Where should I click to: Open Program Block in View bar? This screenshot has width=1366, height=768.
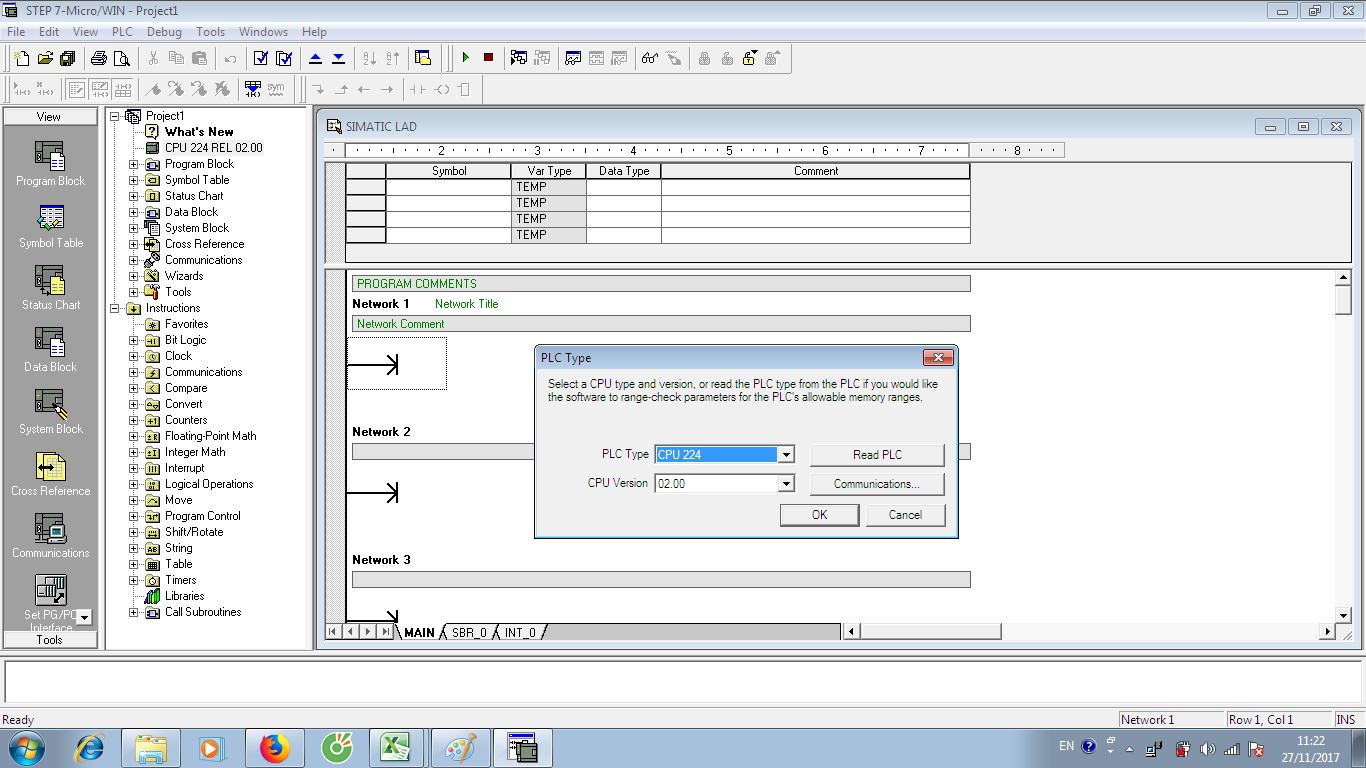(x=50, y=164)
